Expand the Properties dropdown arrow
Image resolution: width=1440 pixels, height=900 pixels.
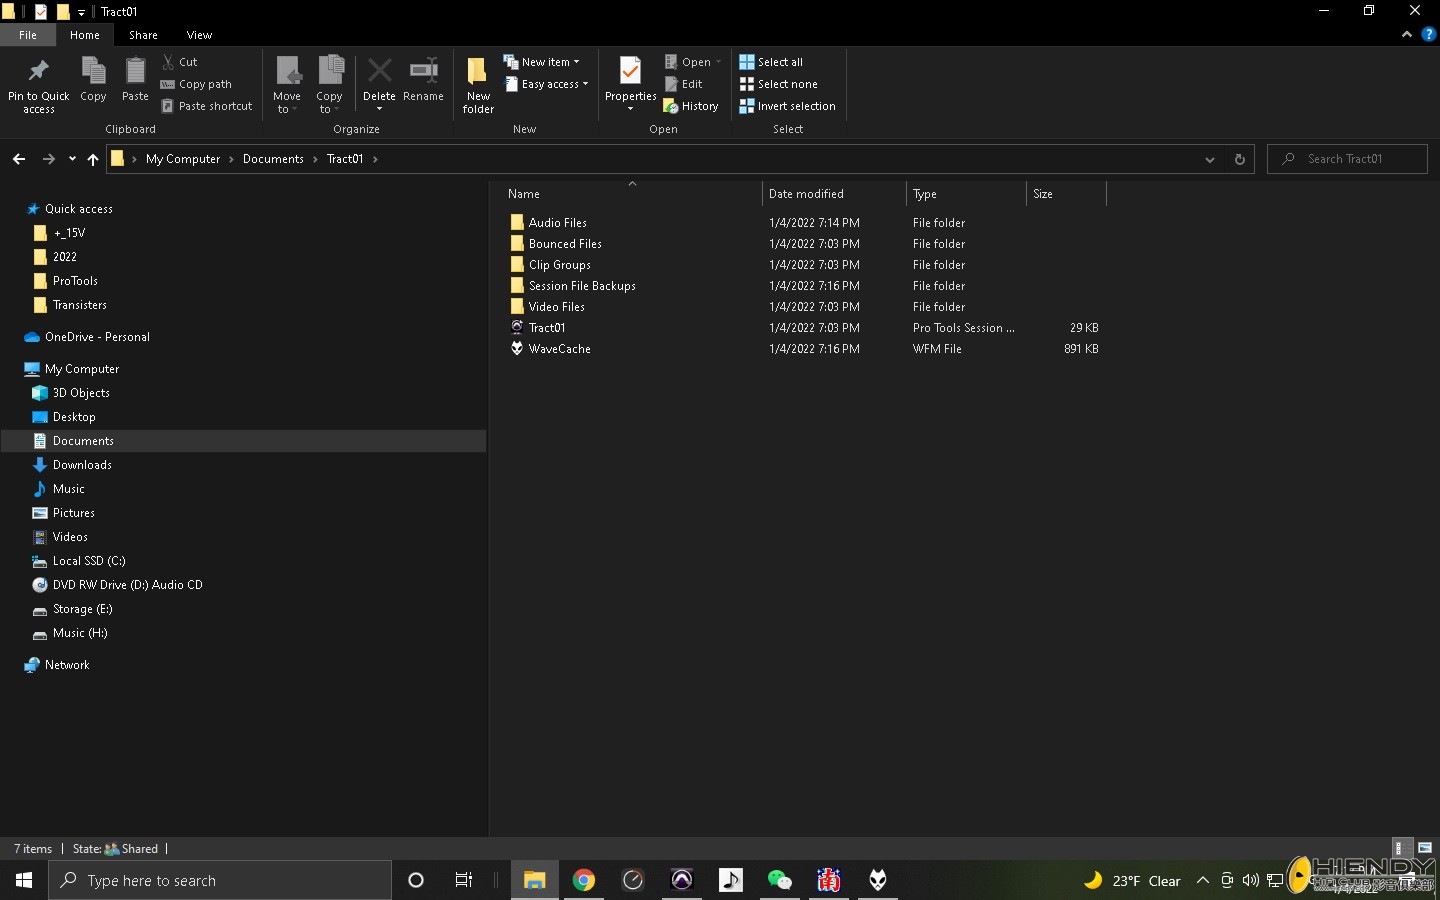tap(630, 109)
